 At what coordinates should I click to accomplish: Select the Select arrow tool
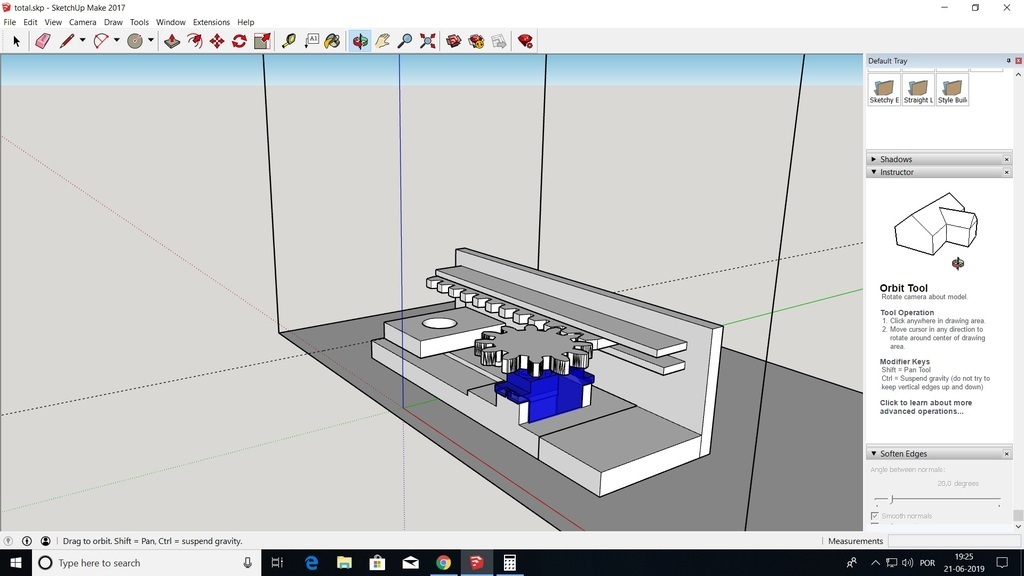click(x=14, y=40)
